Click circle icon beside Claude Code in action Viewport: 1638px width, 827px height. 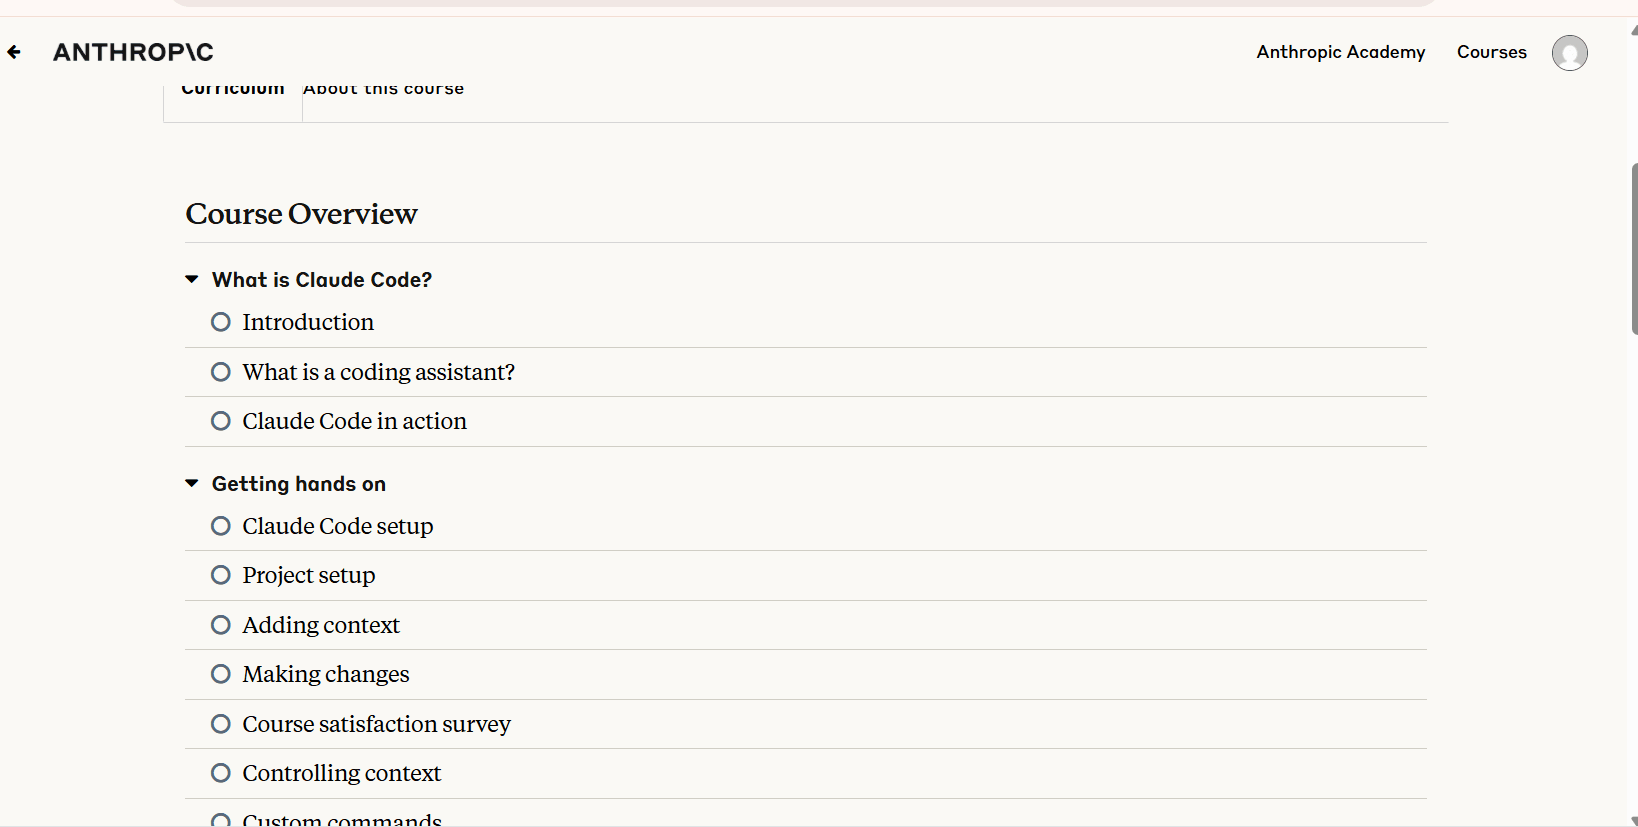(221, 421)
